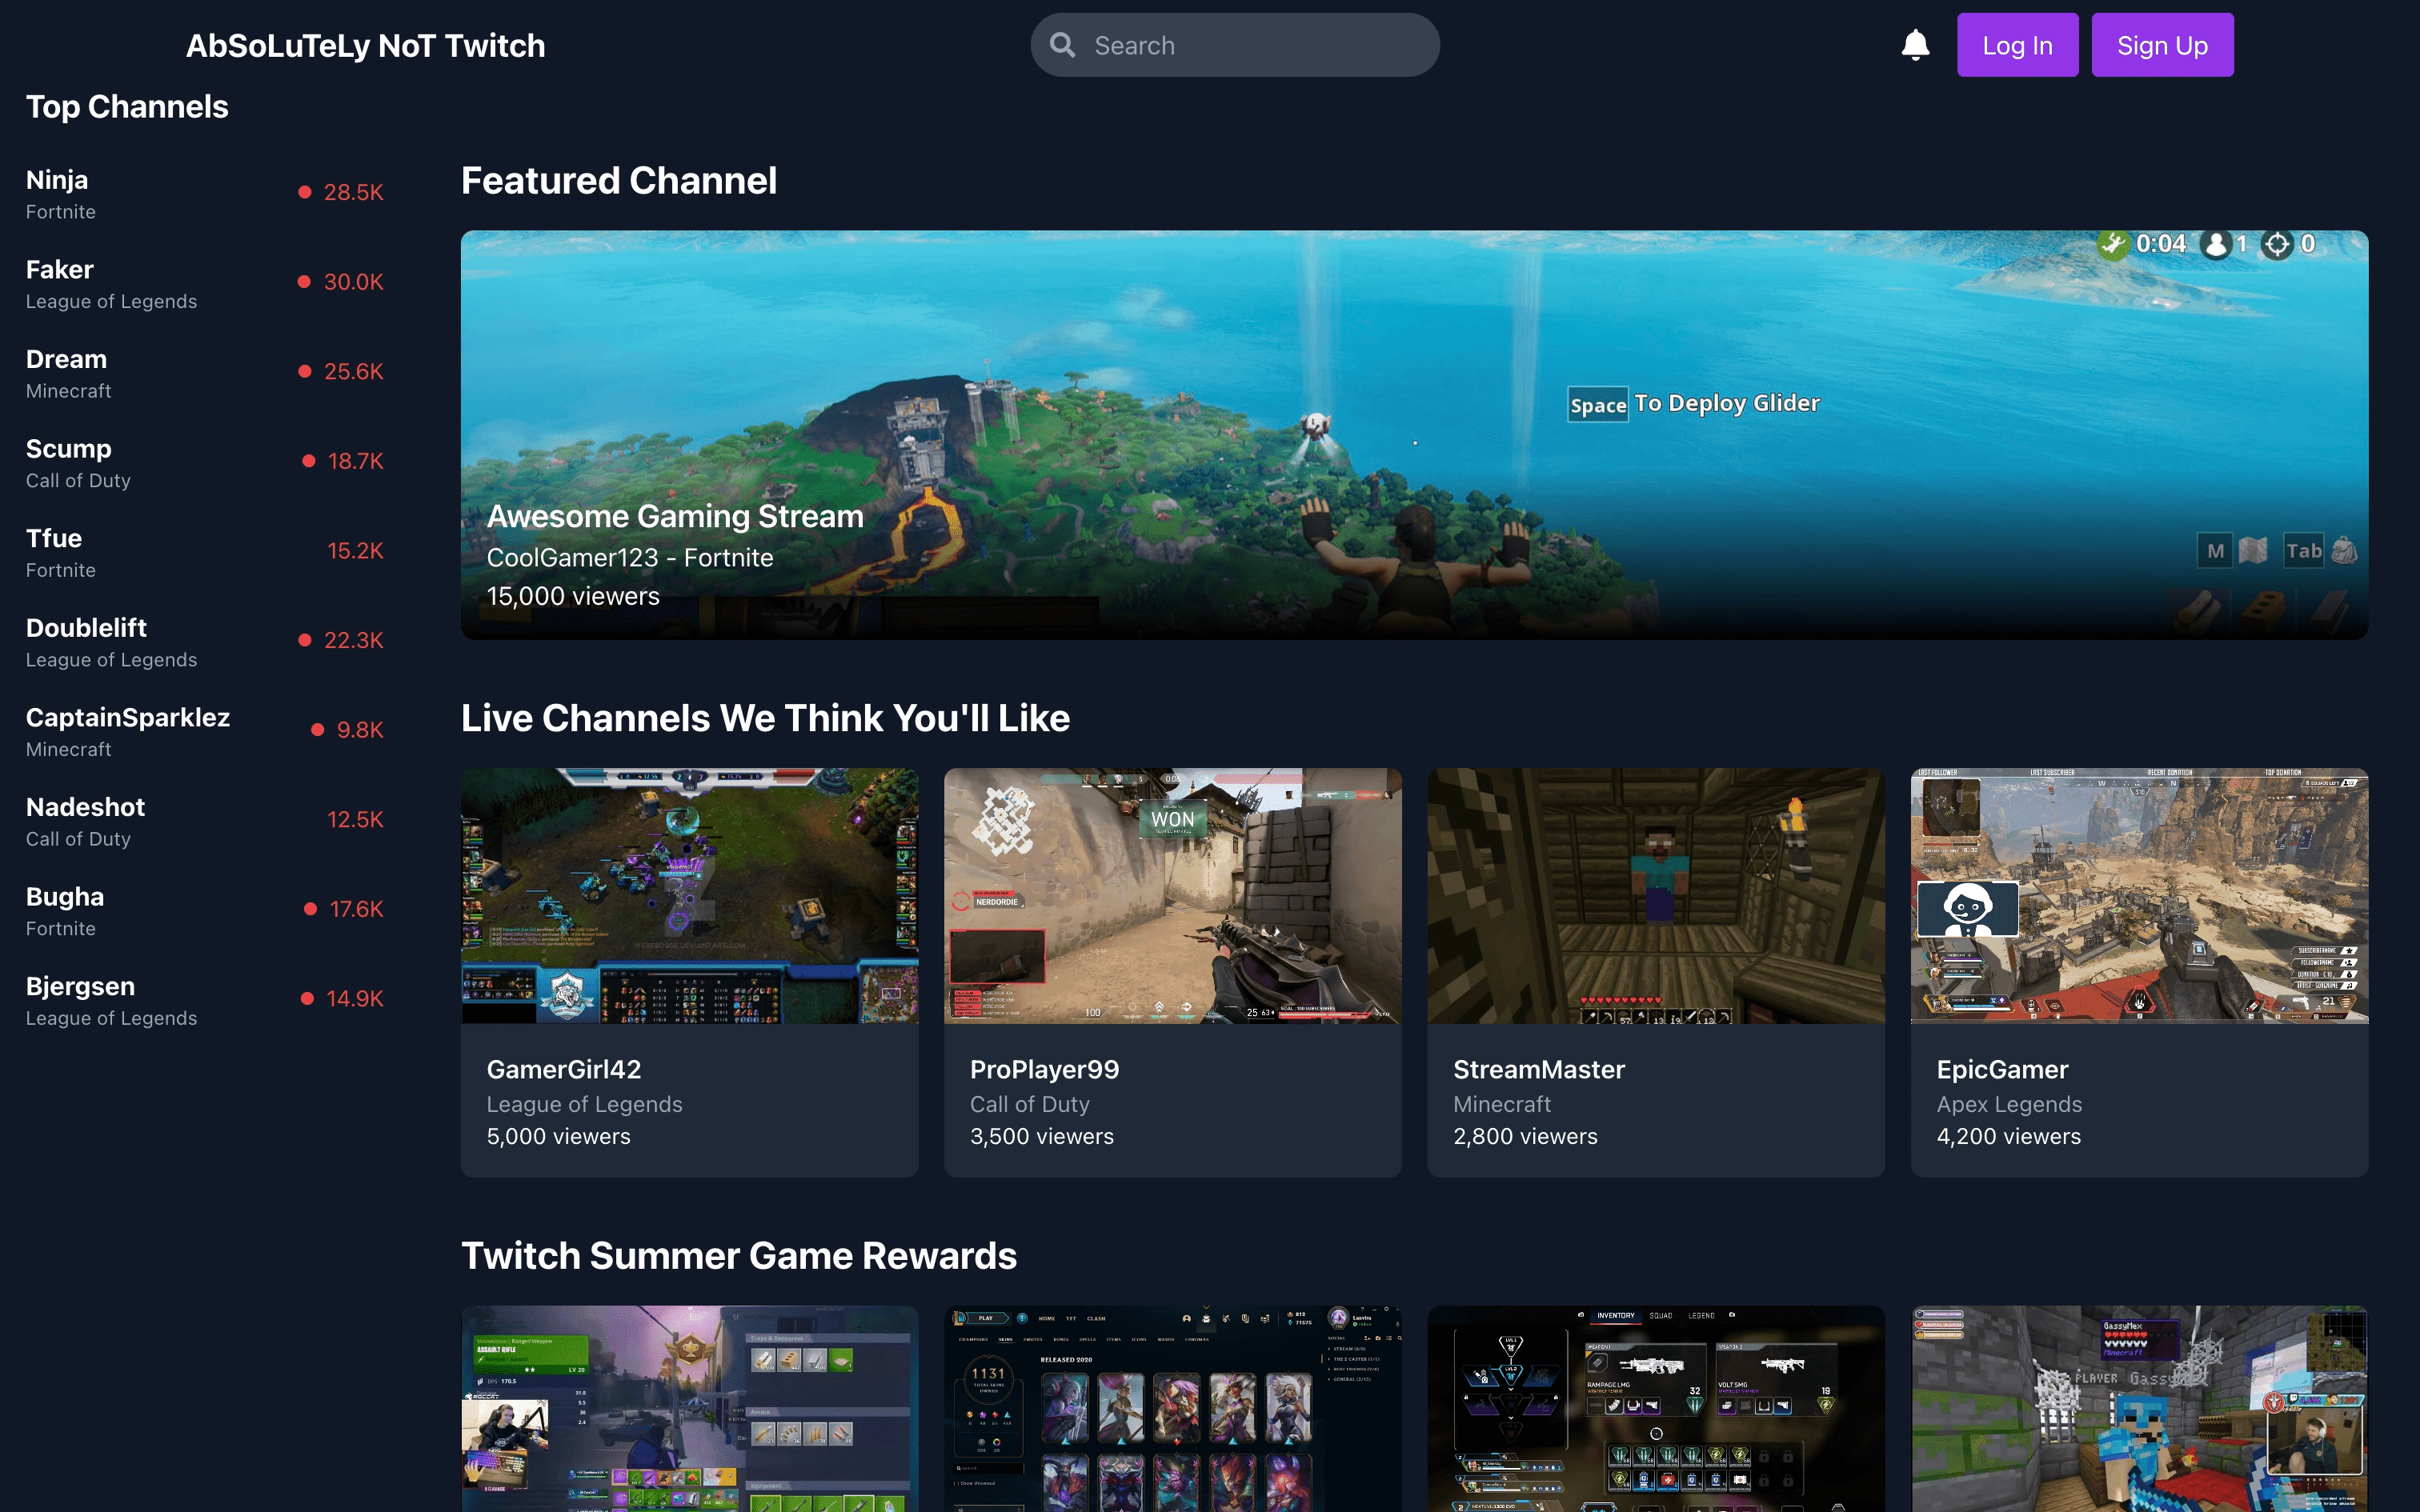Click the EpicGamer channel name
Image resolution: width=2420 pixels, height=1512 pixels.
(2002, 1069)
